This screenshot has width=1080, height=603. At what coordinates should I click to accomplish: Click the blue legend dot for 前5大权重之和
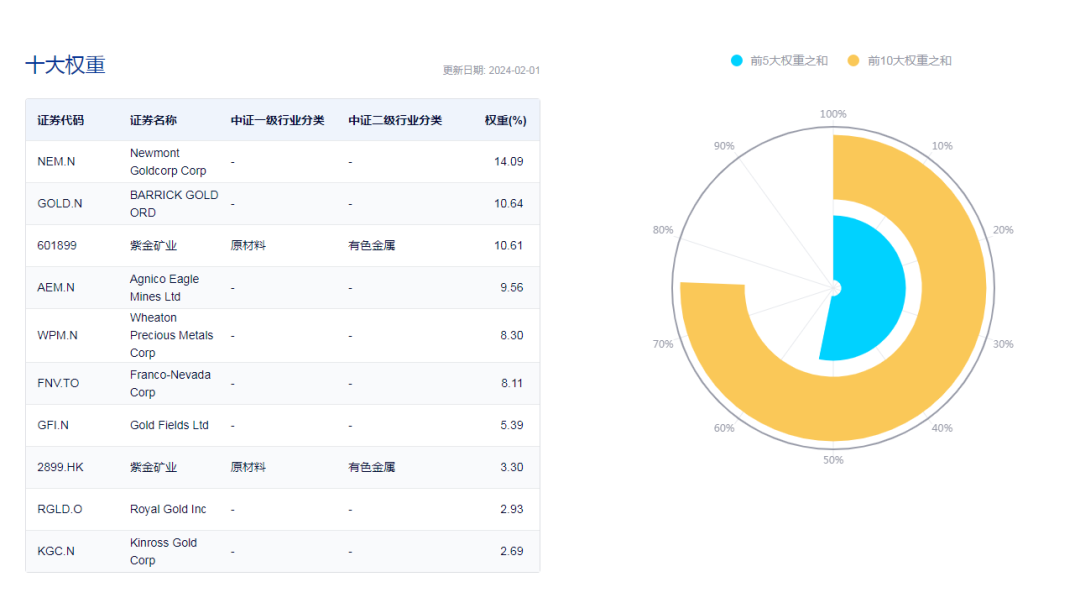click(x=736, y=61)
